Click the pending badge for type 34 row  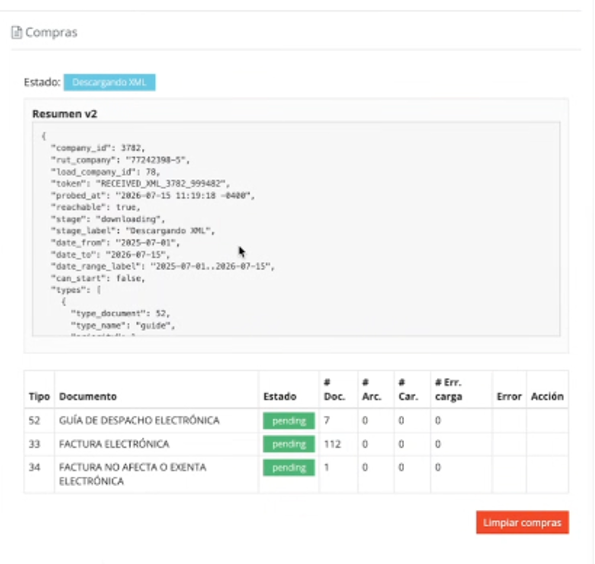[x=289, y=468]
